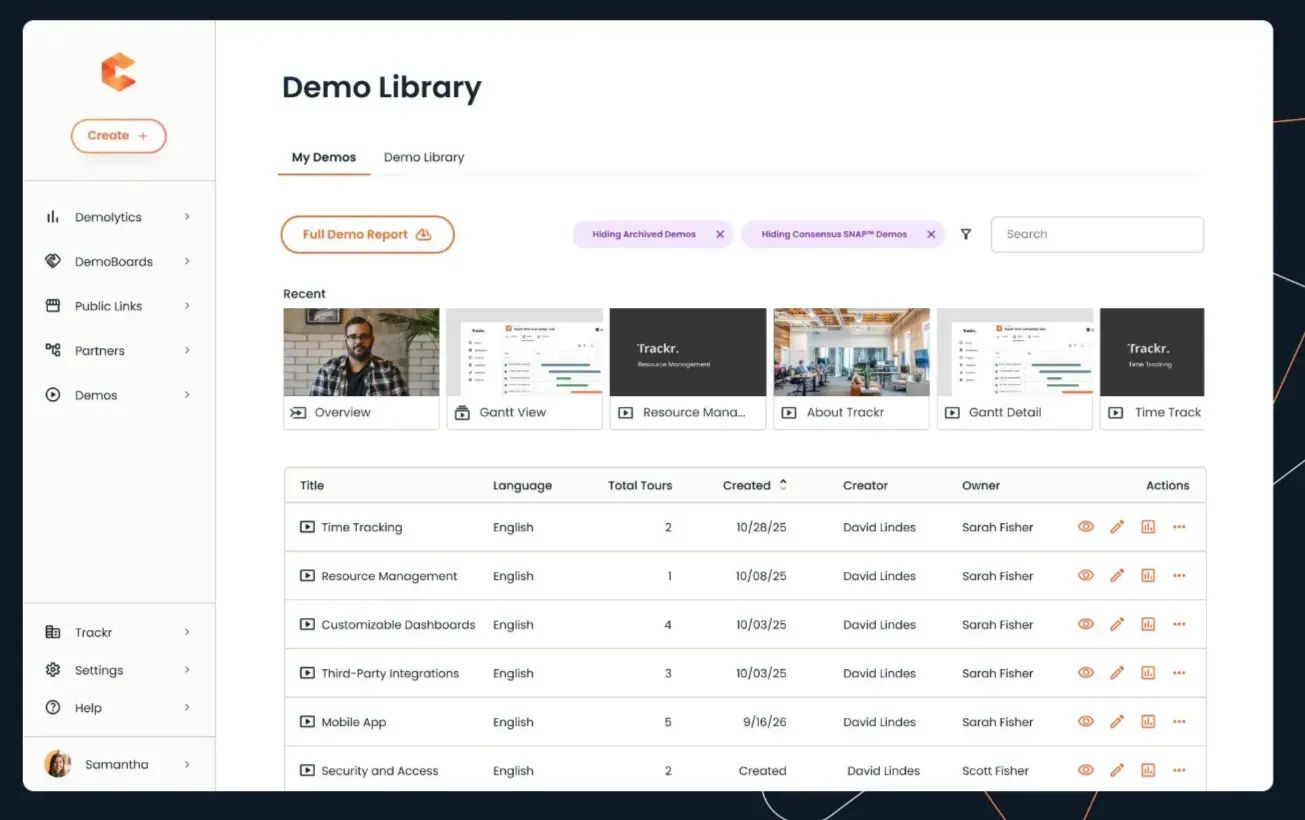Open more actions for Resource Management

1179,576
